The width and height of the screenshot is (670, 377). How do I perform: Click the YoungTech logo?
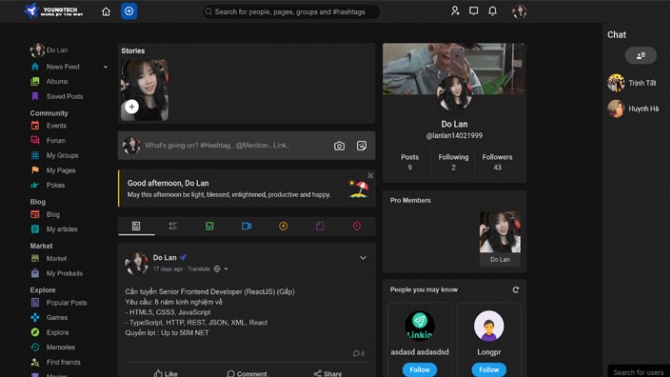54,11
